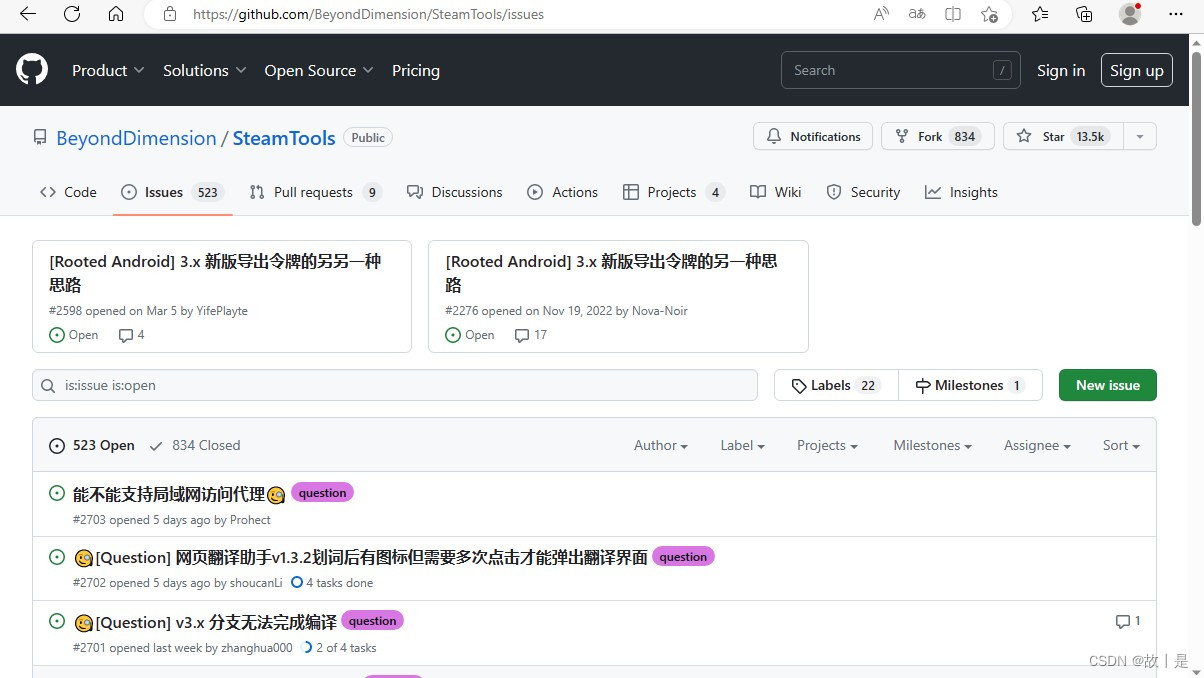Open browser collections icon
Screen dimensions: 1204x678
[x=1084, y=14]
